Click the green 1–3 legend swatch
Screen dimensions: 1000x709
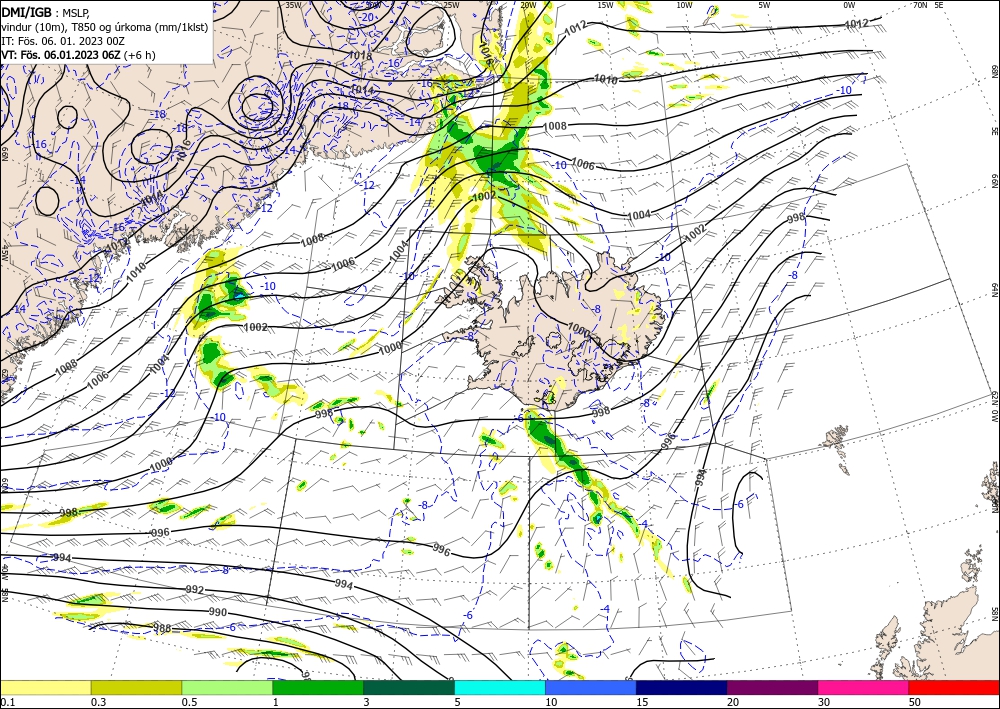[x=318, y=687]
